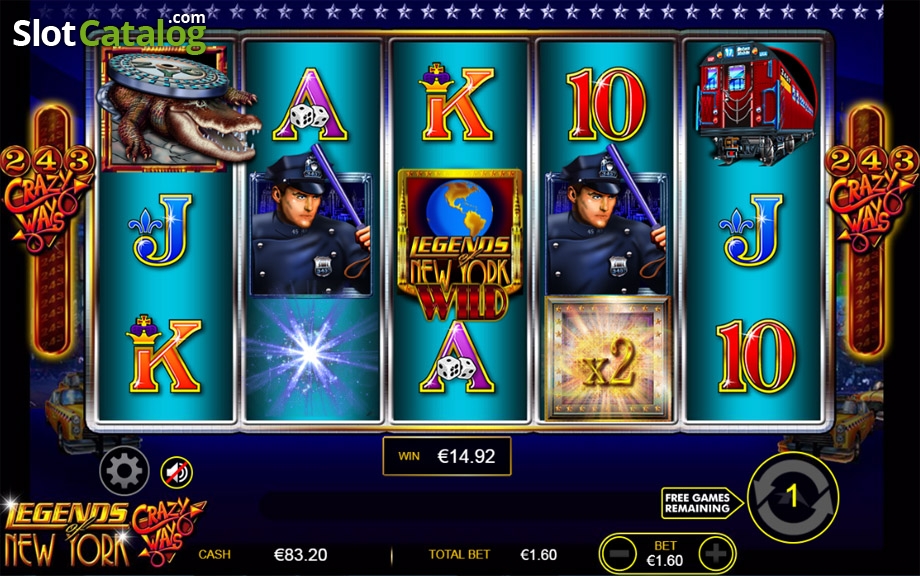The height and width of the screenshot is (576, 920).
Task: Decrease the bet with minus button
Action: click(619, 553)
